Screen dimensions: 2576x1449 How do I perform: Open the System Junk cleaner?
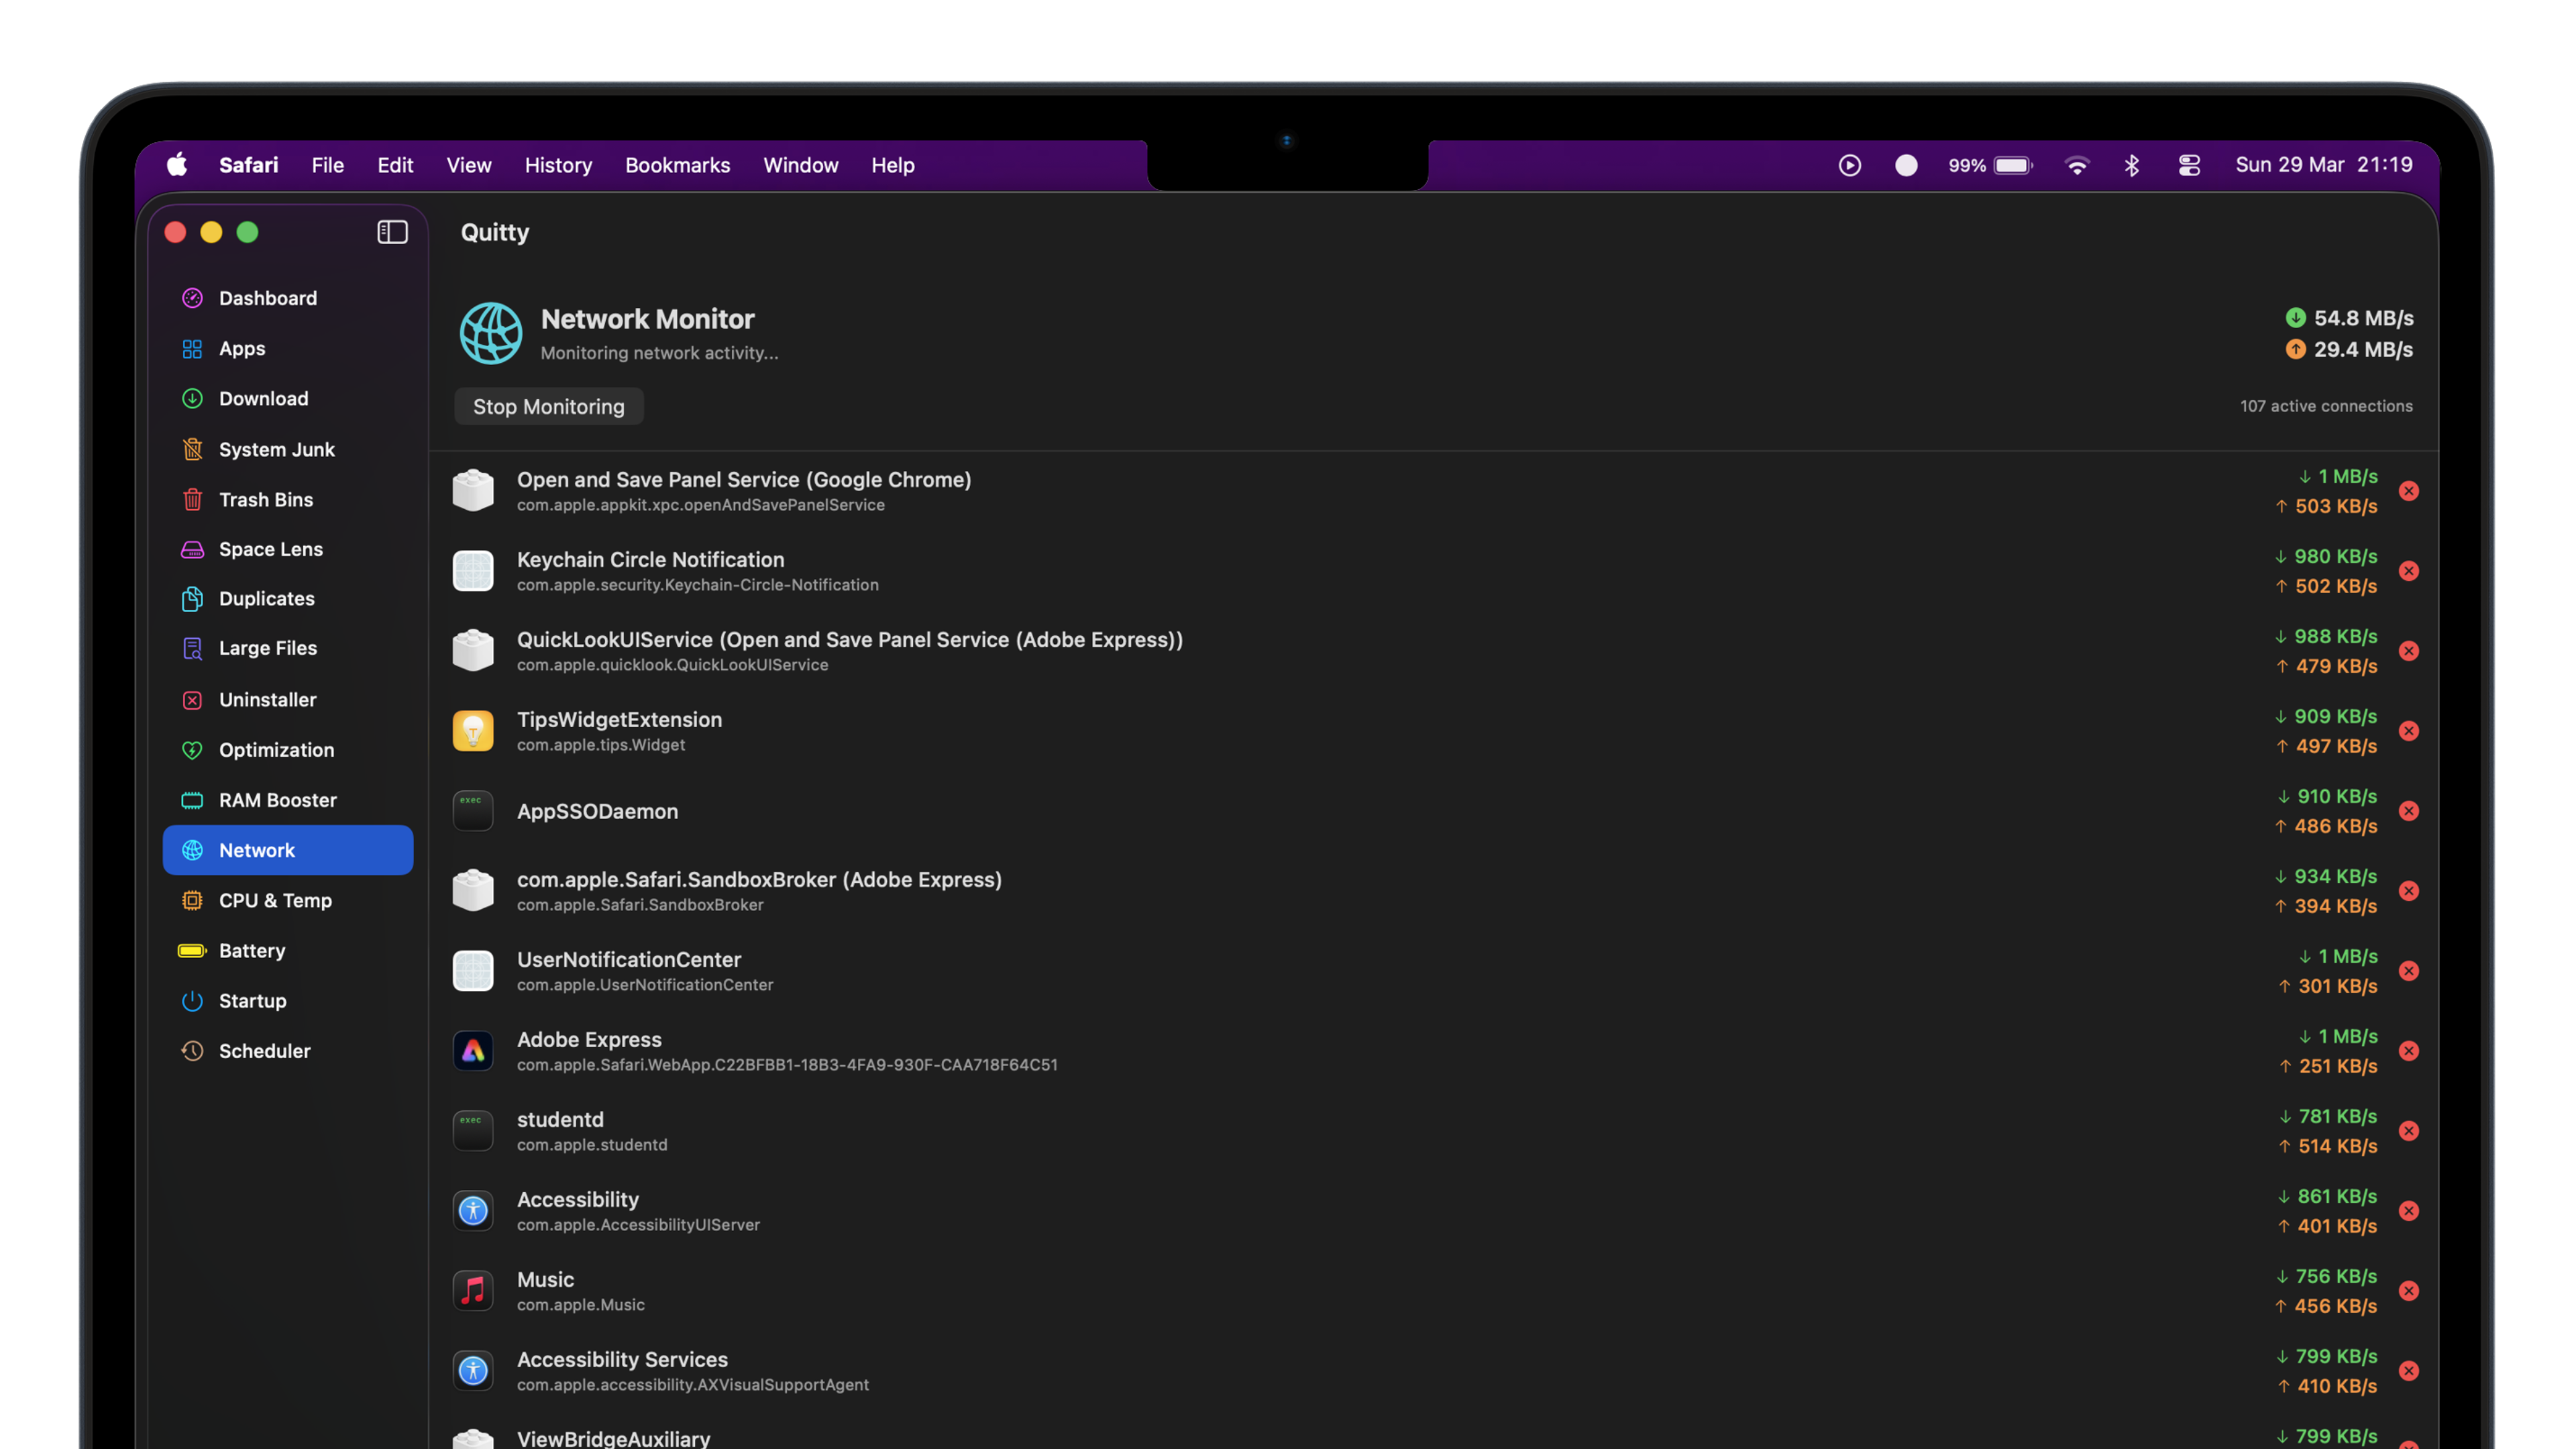pos(277,449)
